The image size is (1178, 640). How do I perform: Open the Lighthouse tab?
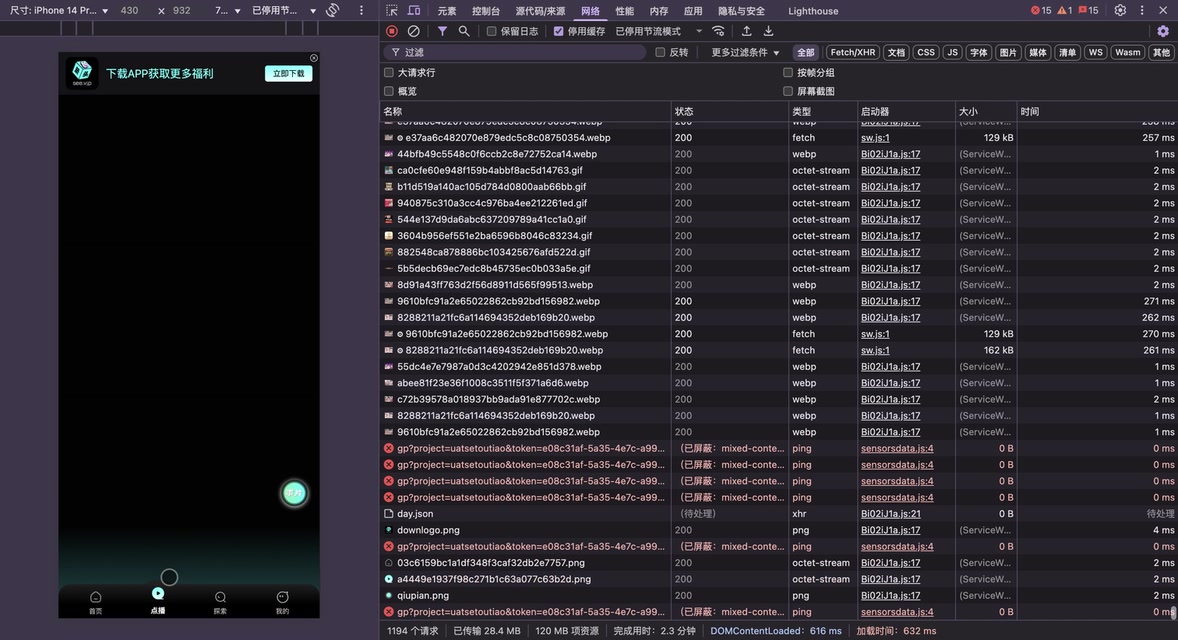coord(813,10)
